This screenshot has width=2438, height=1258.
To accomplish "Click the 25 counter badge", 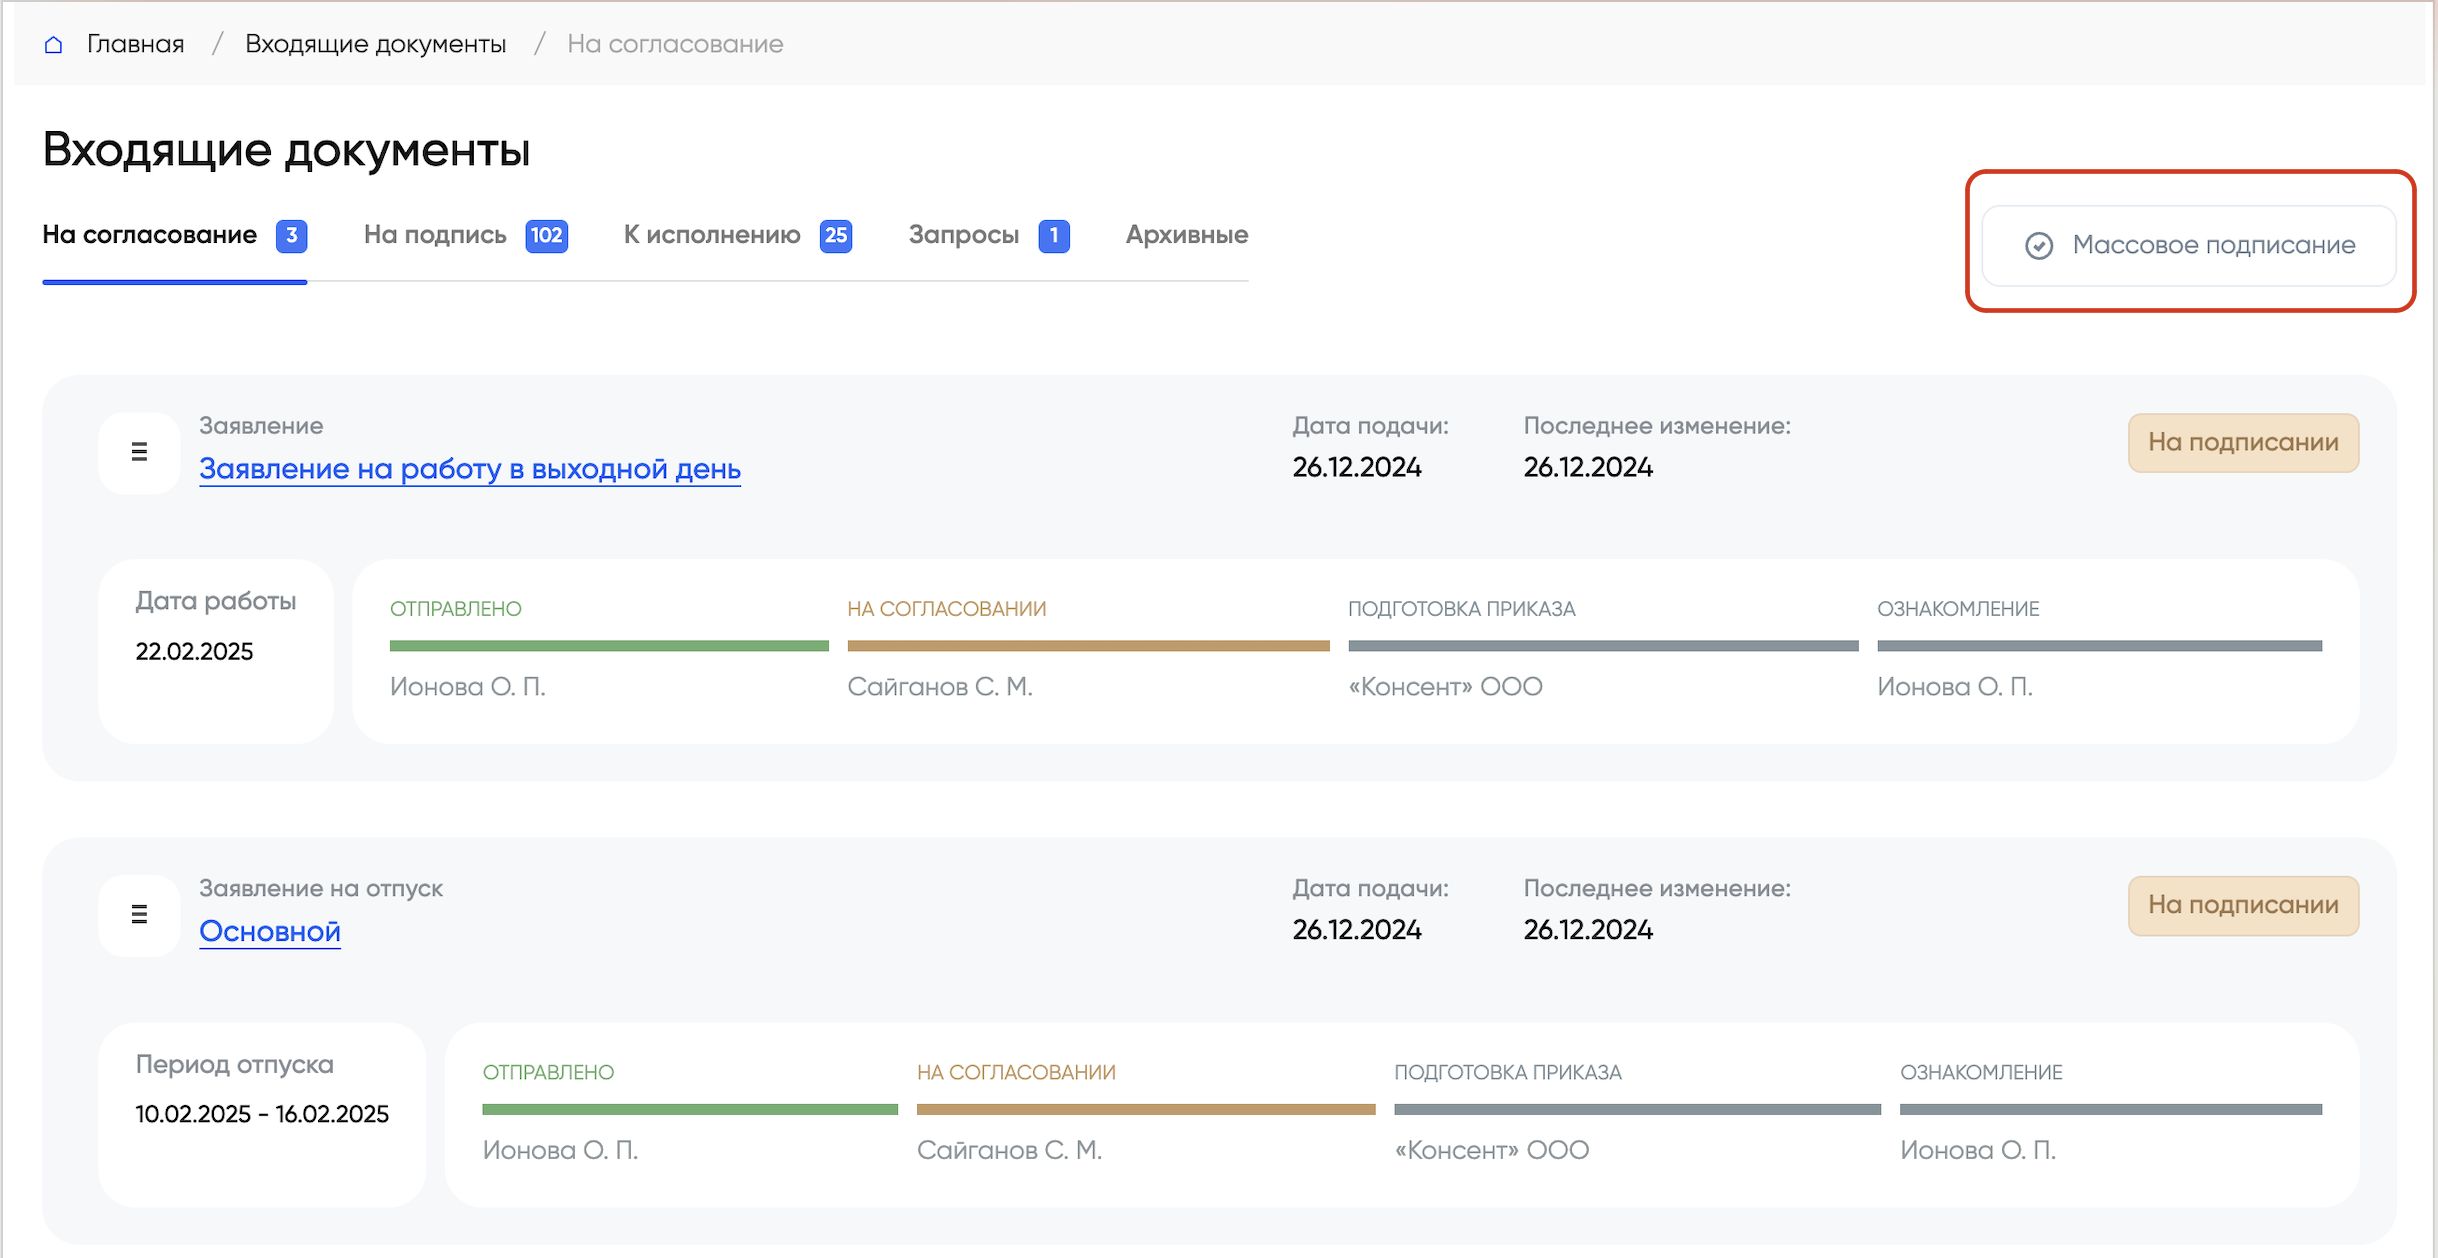I will coord(835,236).
